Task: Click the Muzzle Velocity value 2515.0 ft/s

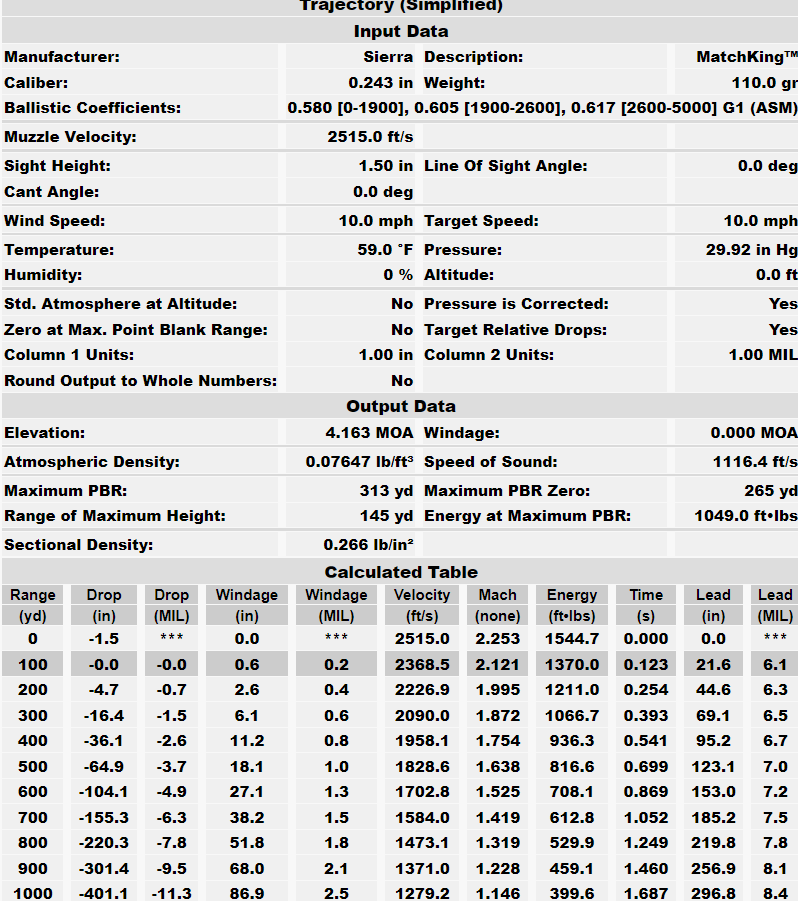Action: 370,137
